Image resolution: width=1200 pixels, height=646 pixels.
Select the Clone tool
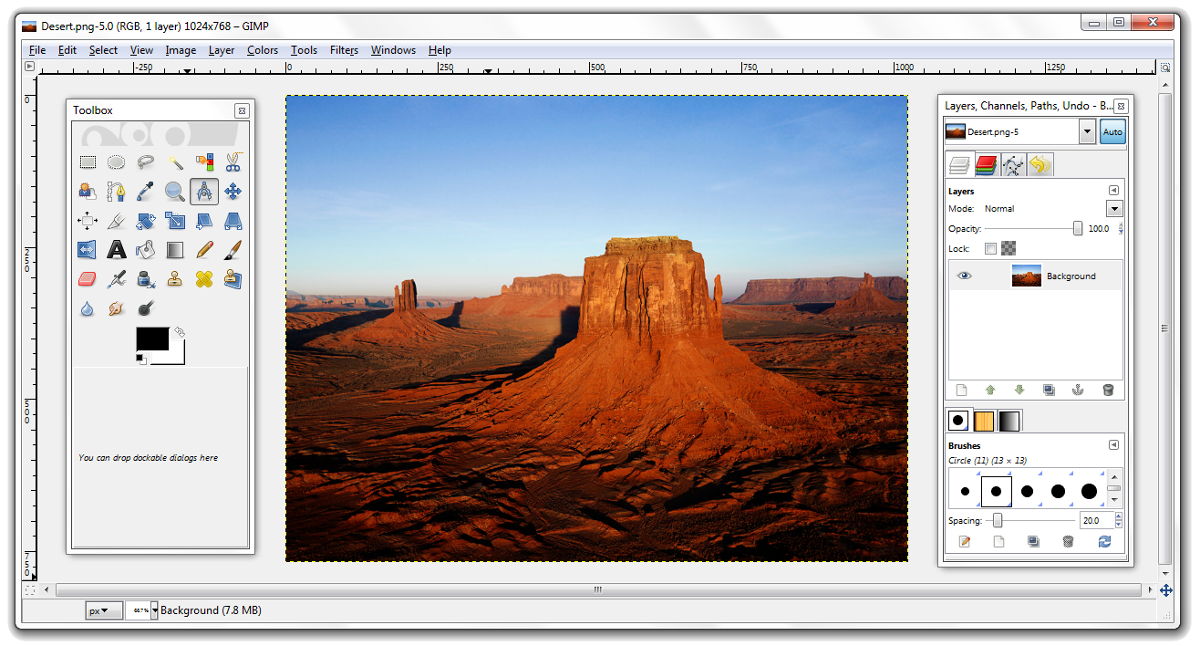pos(174,278)
